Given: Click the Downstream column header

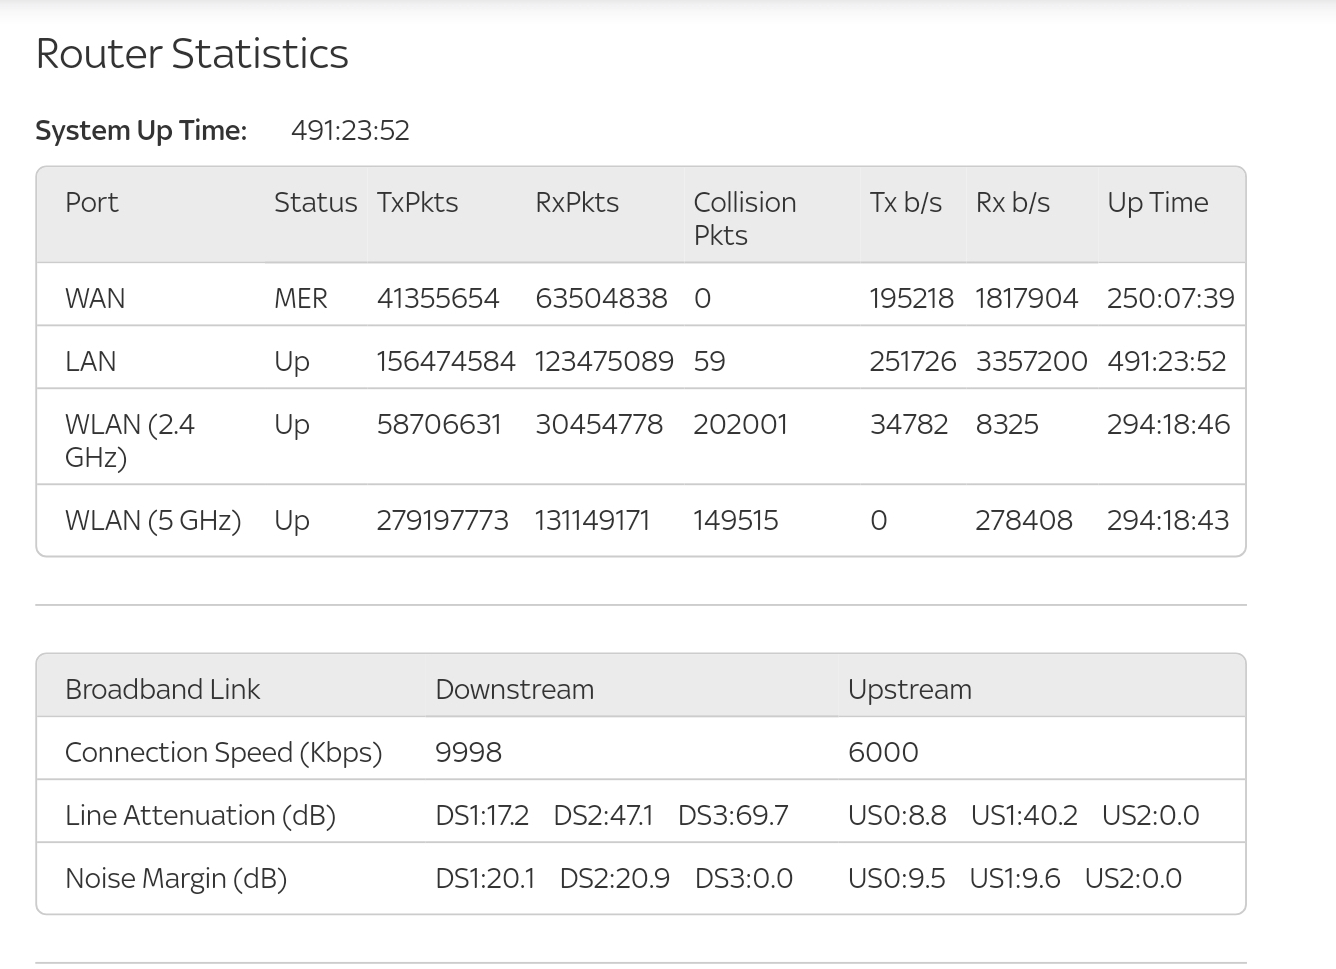Looking at the screenshot, I should [x=514, y=690].
